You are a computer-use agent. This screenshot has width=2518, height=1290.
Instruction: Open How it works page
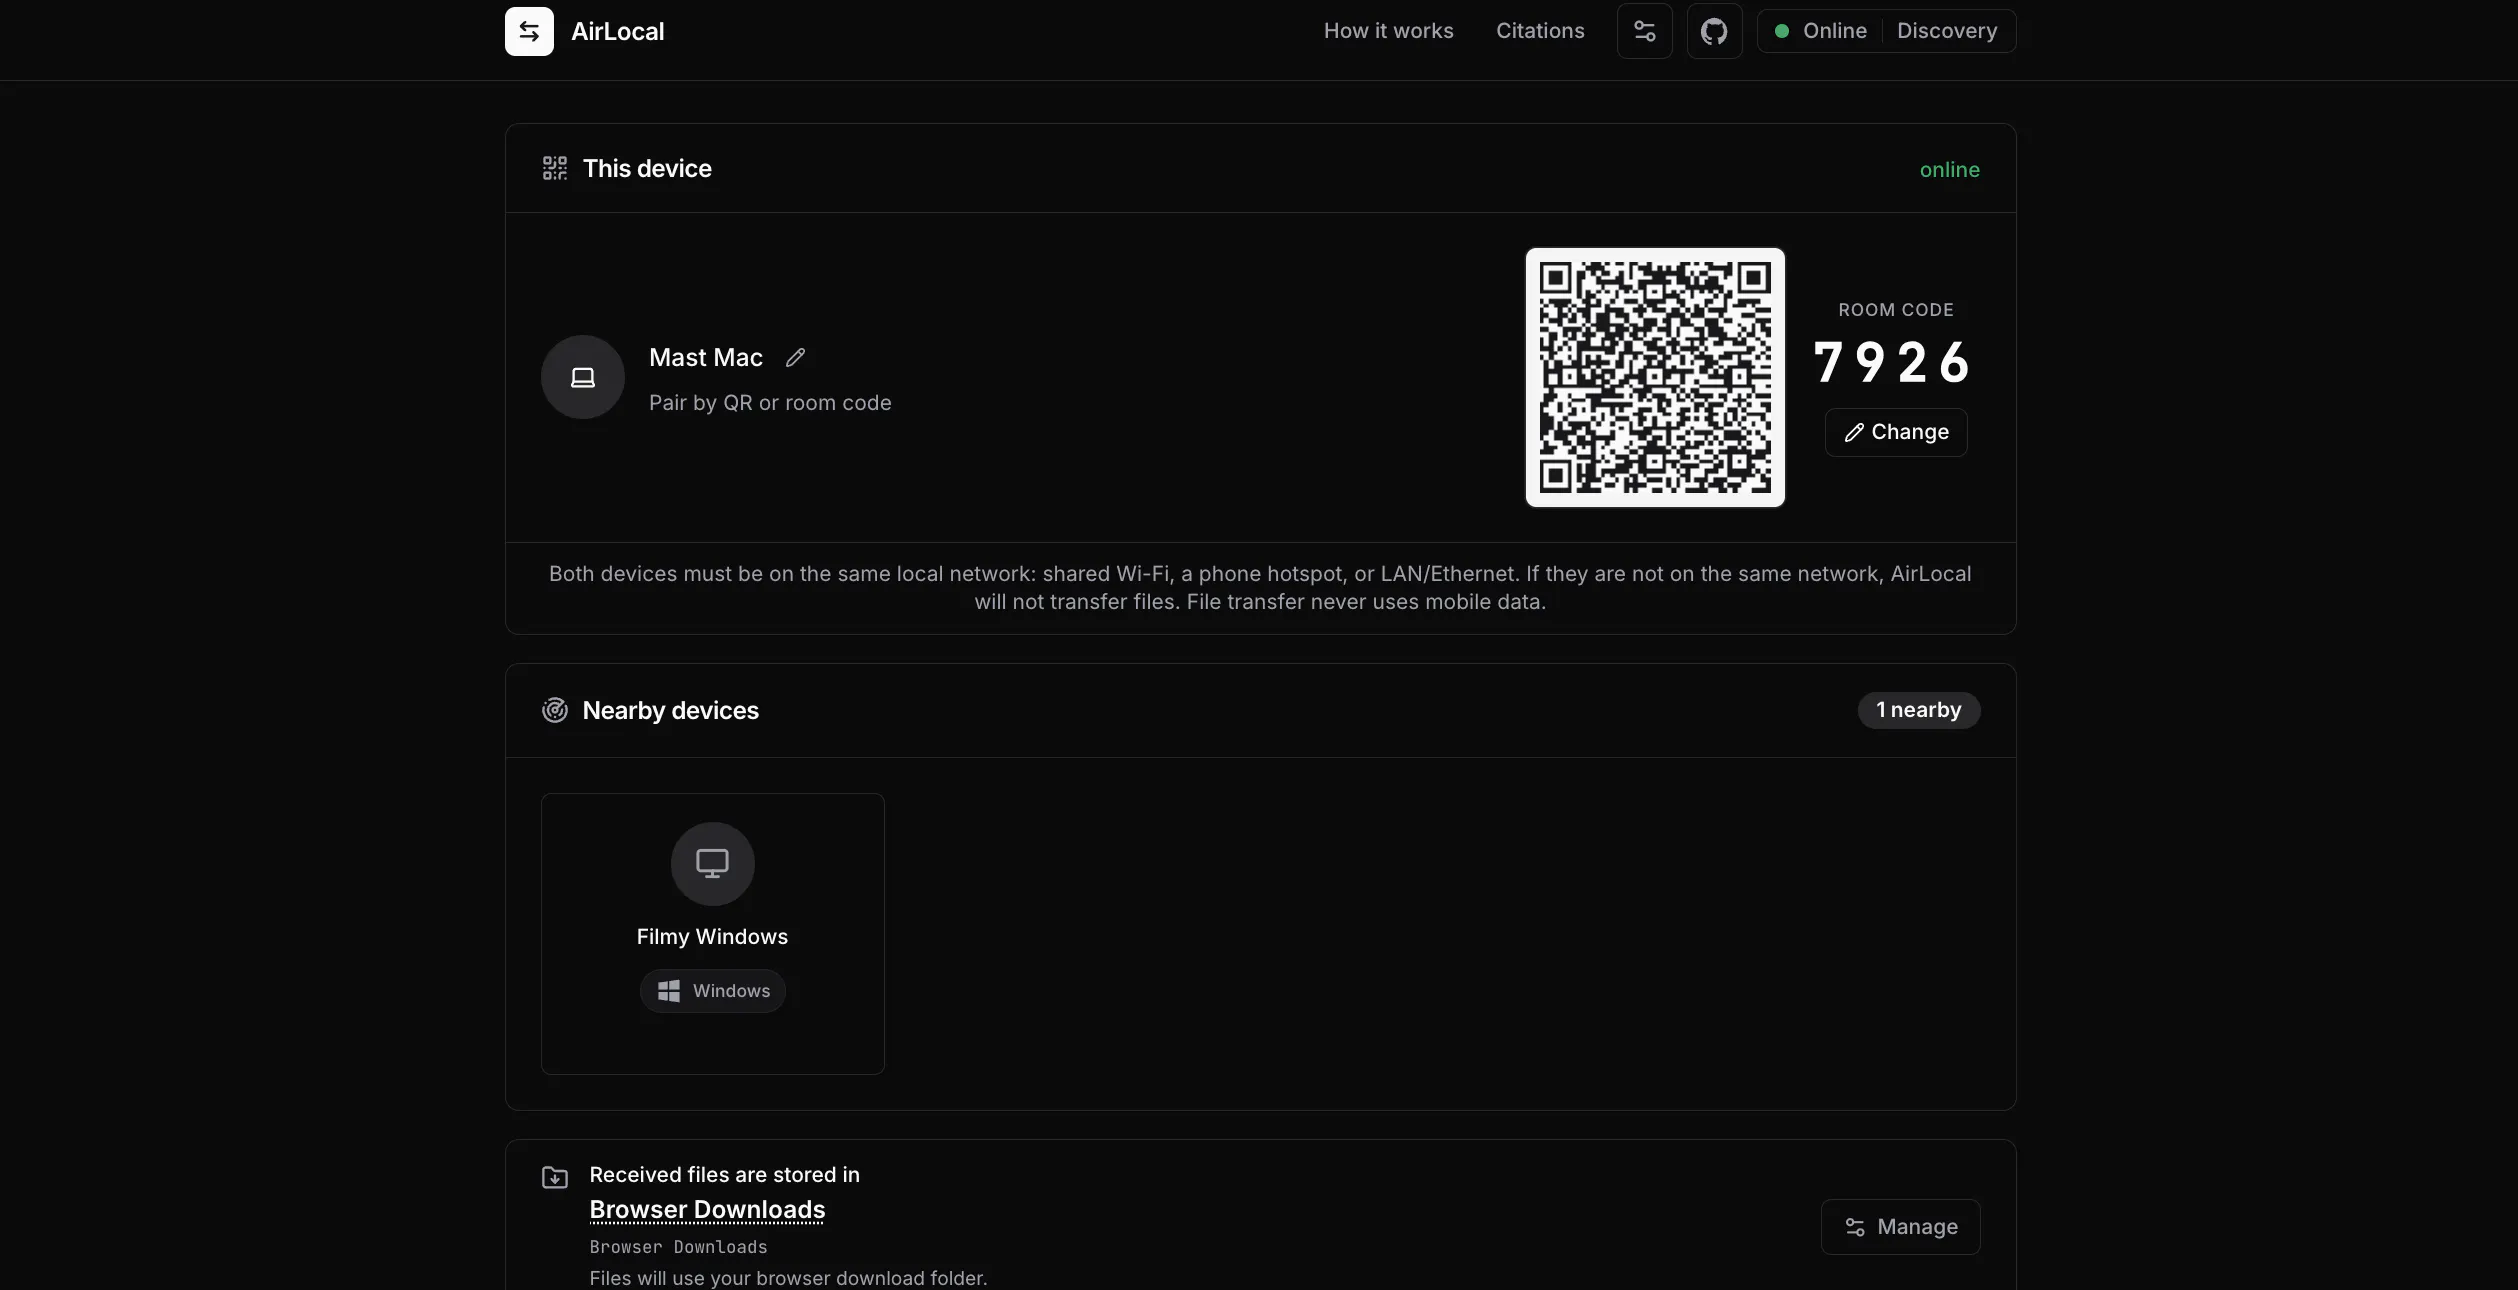[1389, 31]
